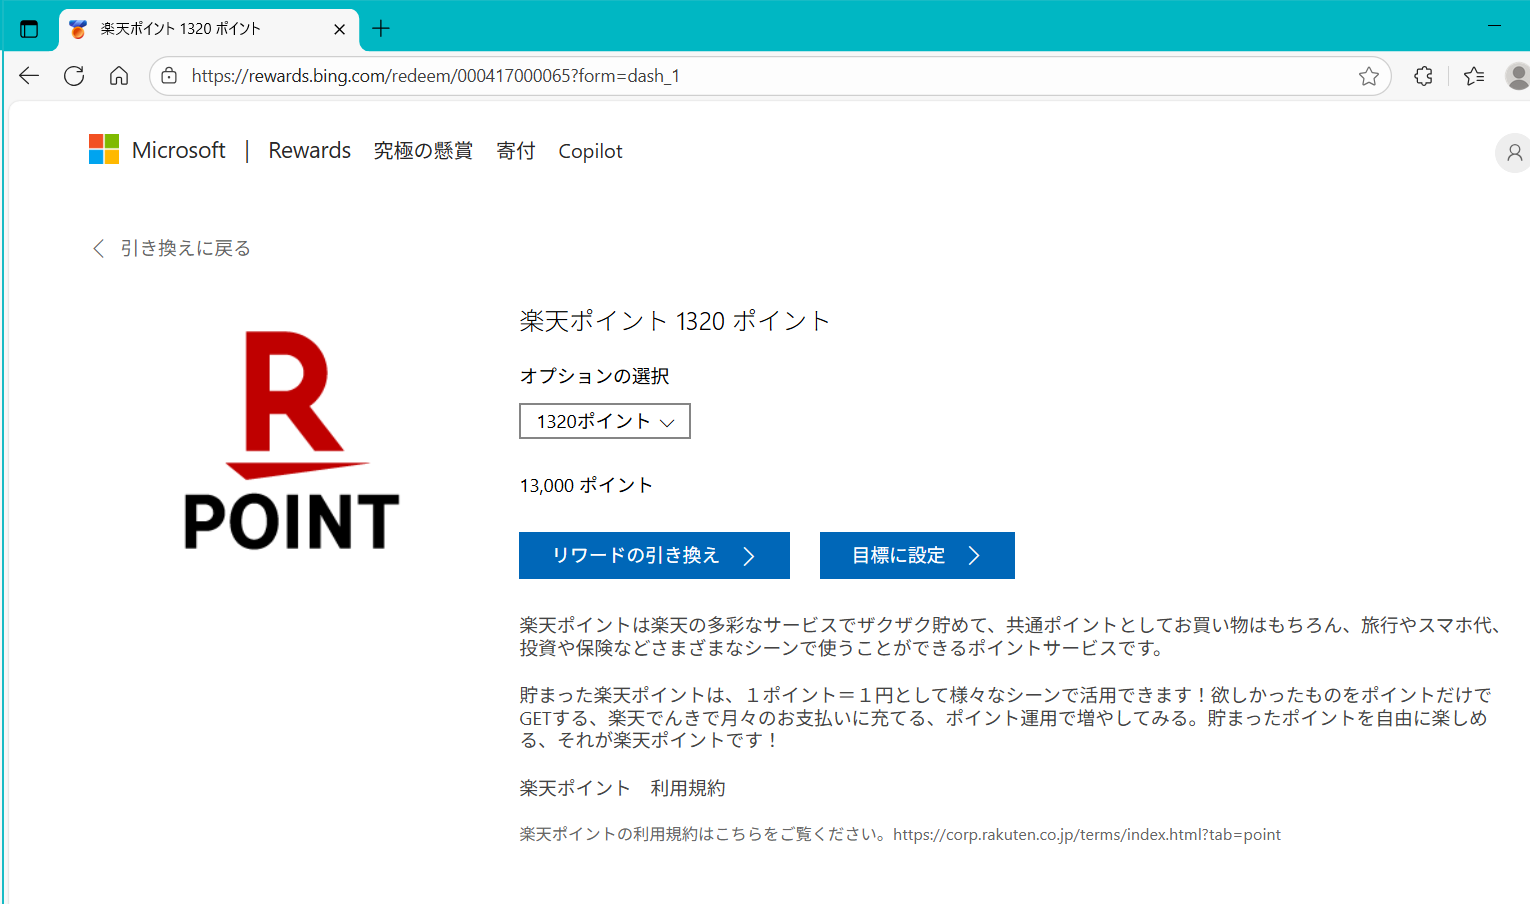The image size is (1530, 904).
Task: Go to the browser home icon
Action: [x=119, y=76]
